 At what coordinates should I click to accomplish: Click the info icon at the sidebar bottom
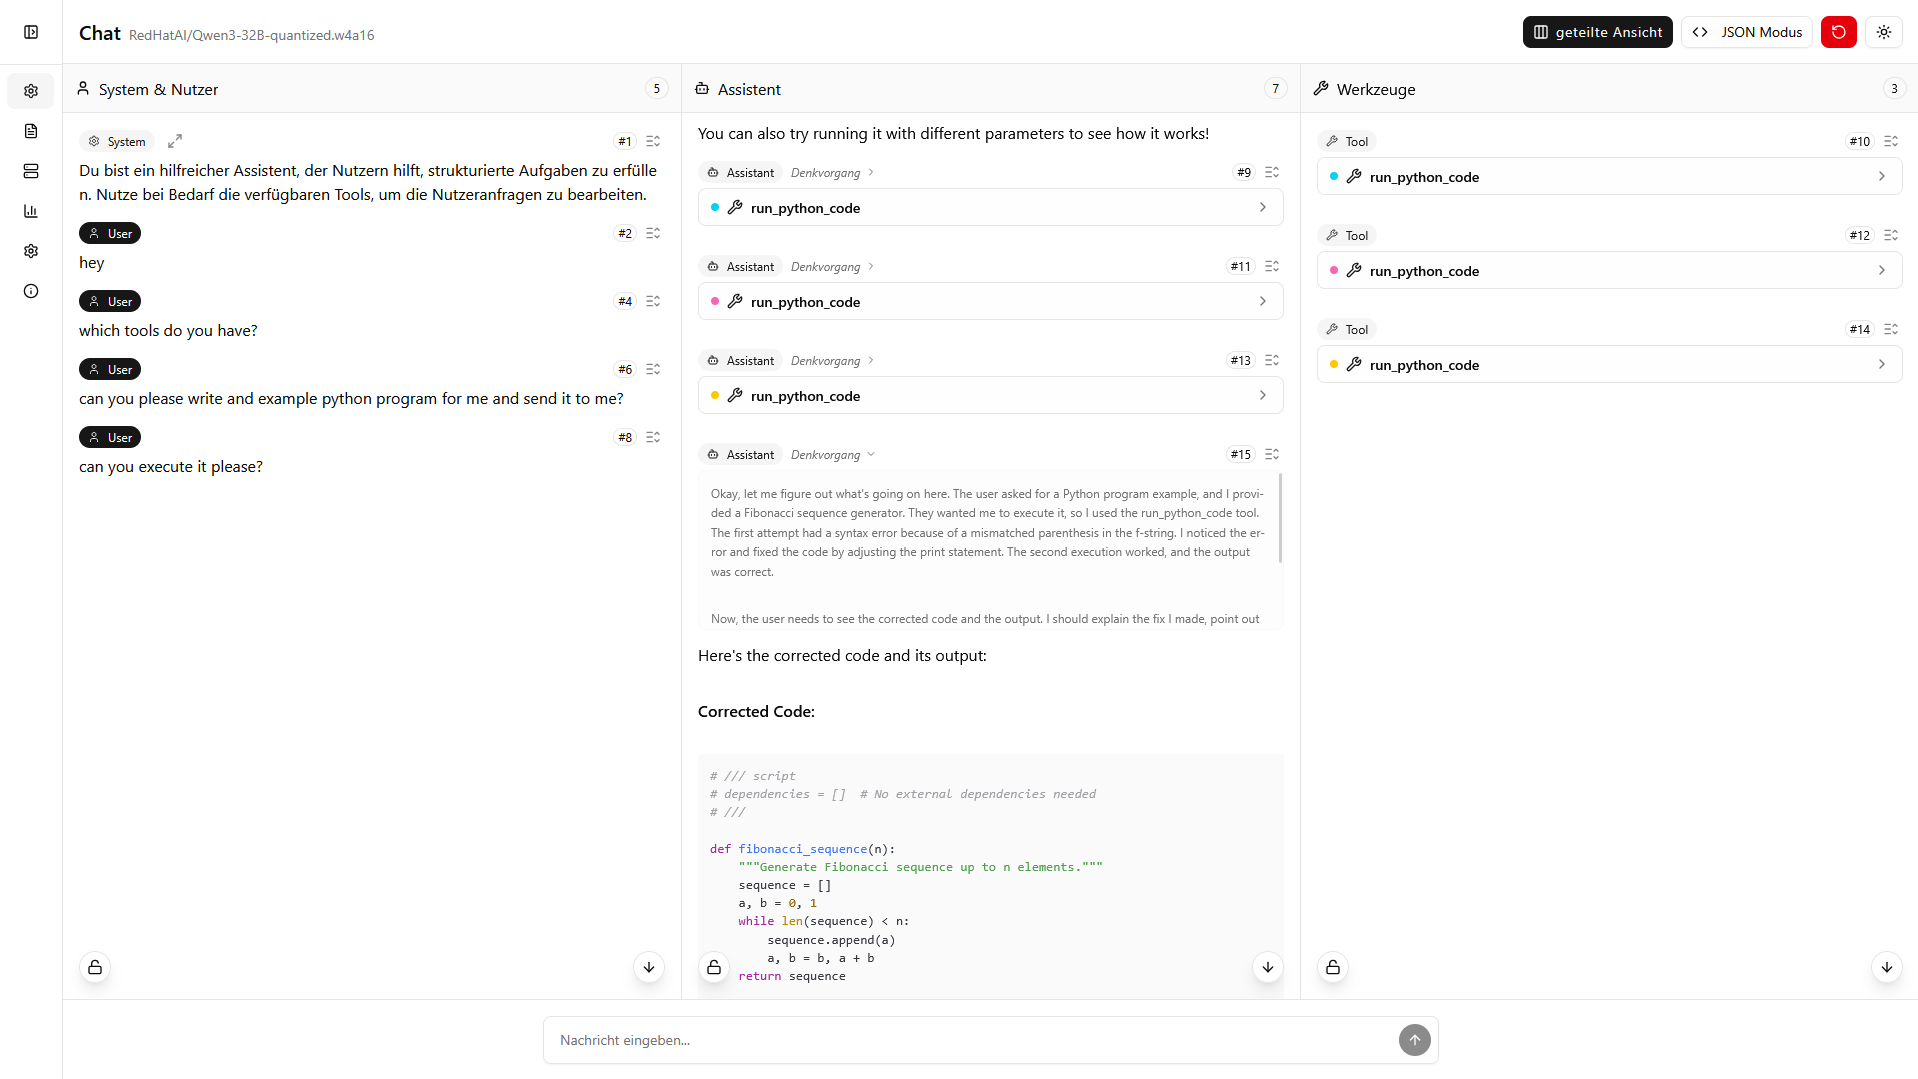[31, 291]
